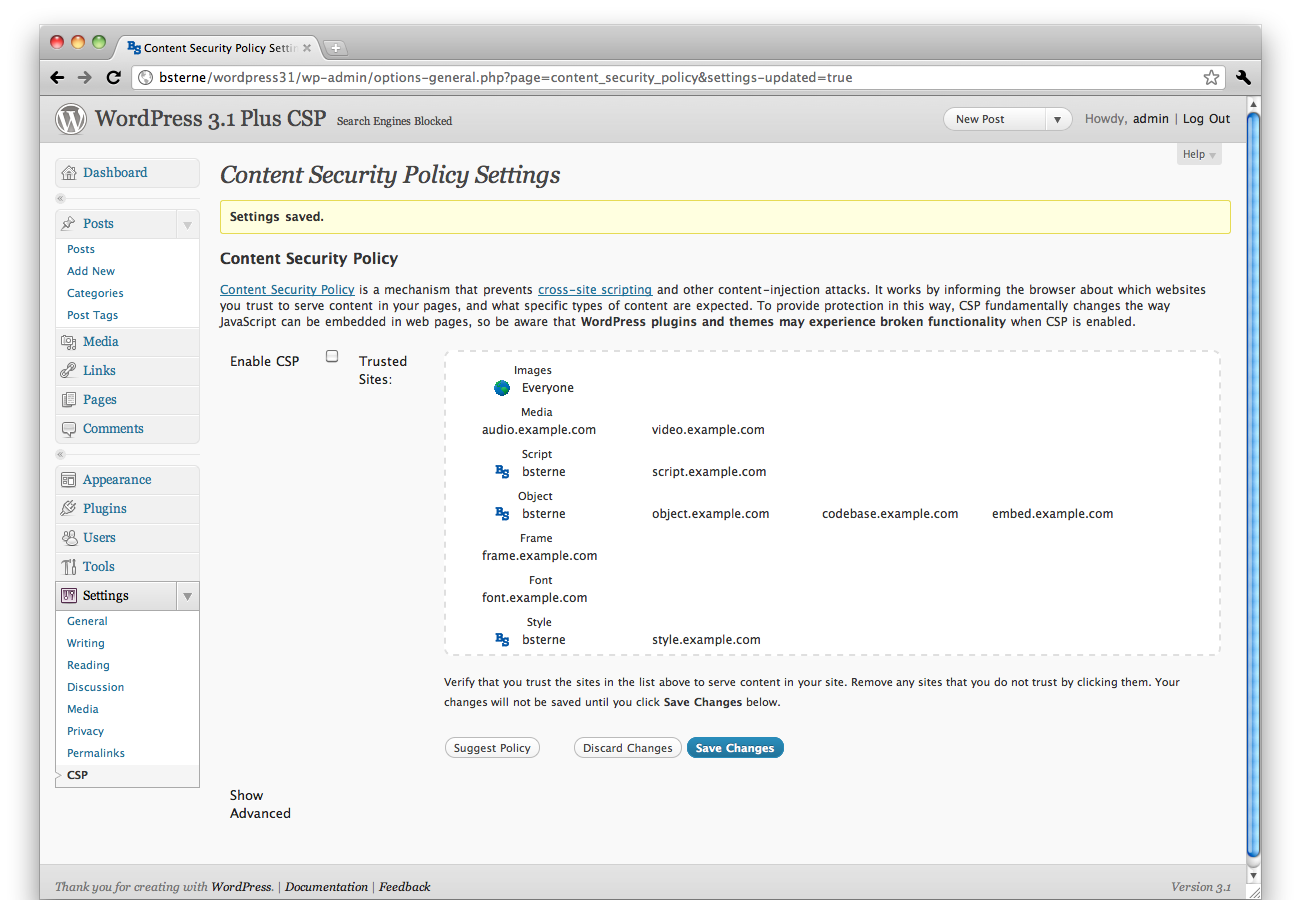Remove embed.example.com from Object sites
Screen dimensions: 1301x900
tap(1052, 514)
